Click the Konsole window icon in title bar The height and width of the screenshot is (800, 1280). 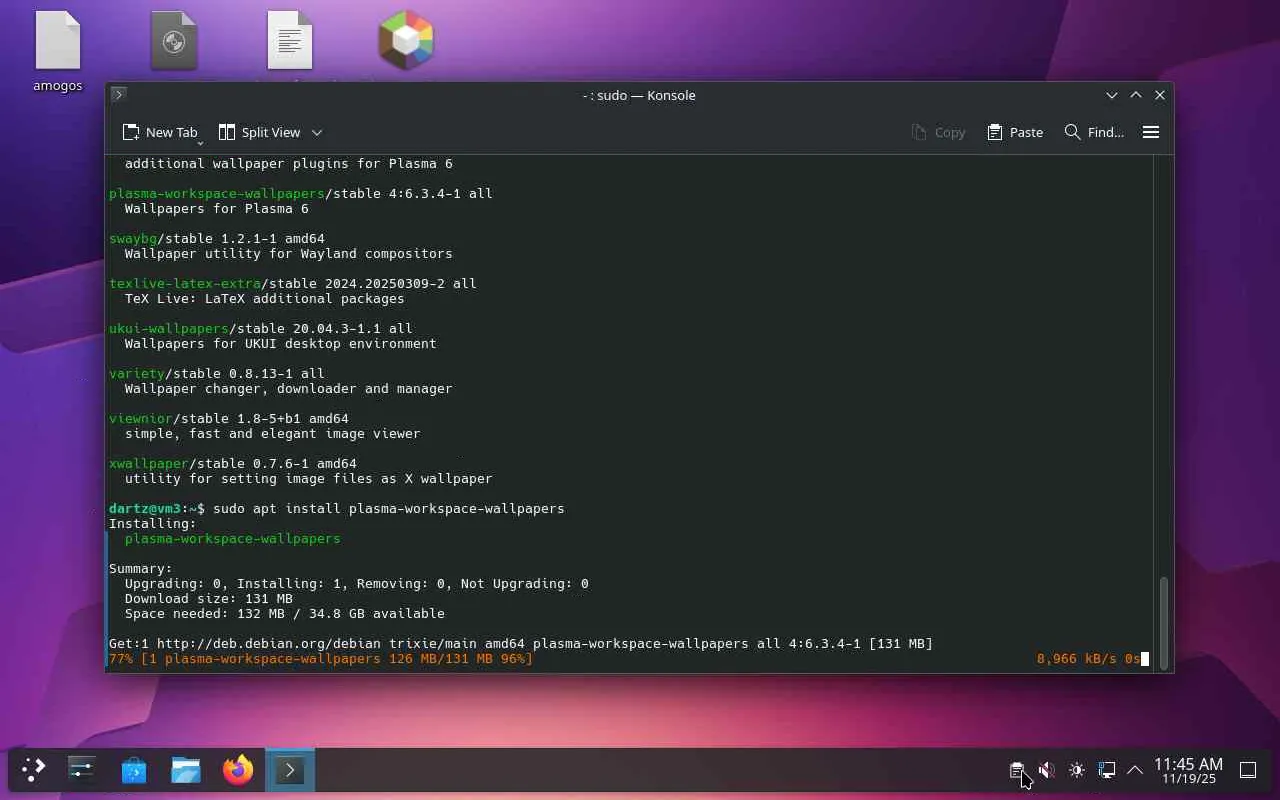pos(118,95)
